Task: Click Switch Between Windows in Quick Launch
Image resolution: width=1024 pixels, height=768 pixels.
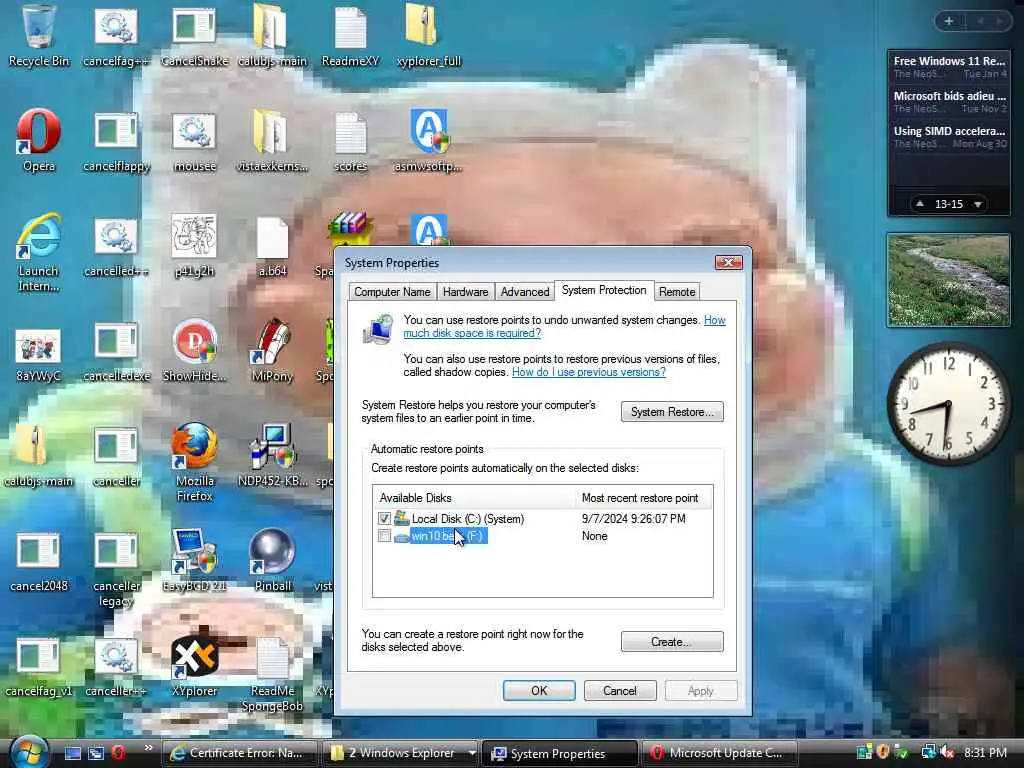Action: pos(95,753)
